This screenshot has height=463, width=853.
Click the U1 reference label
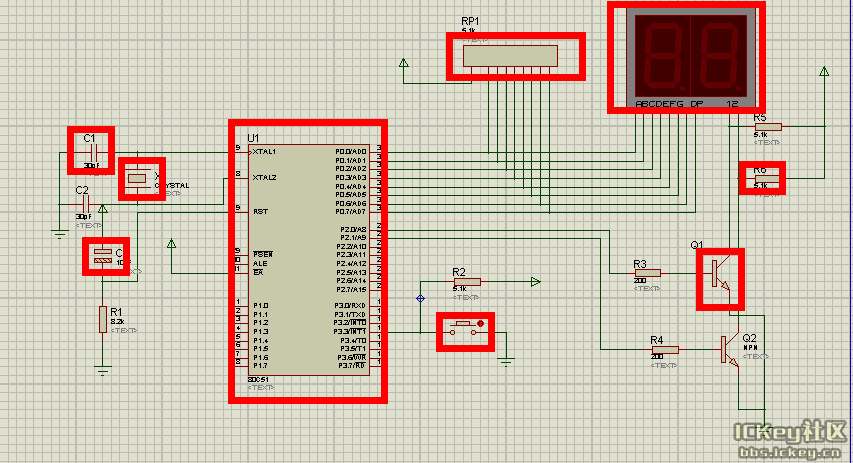[253, 138]
